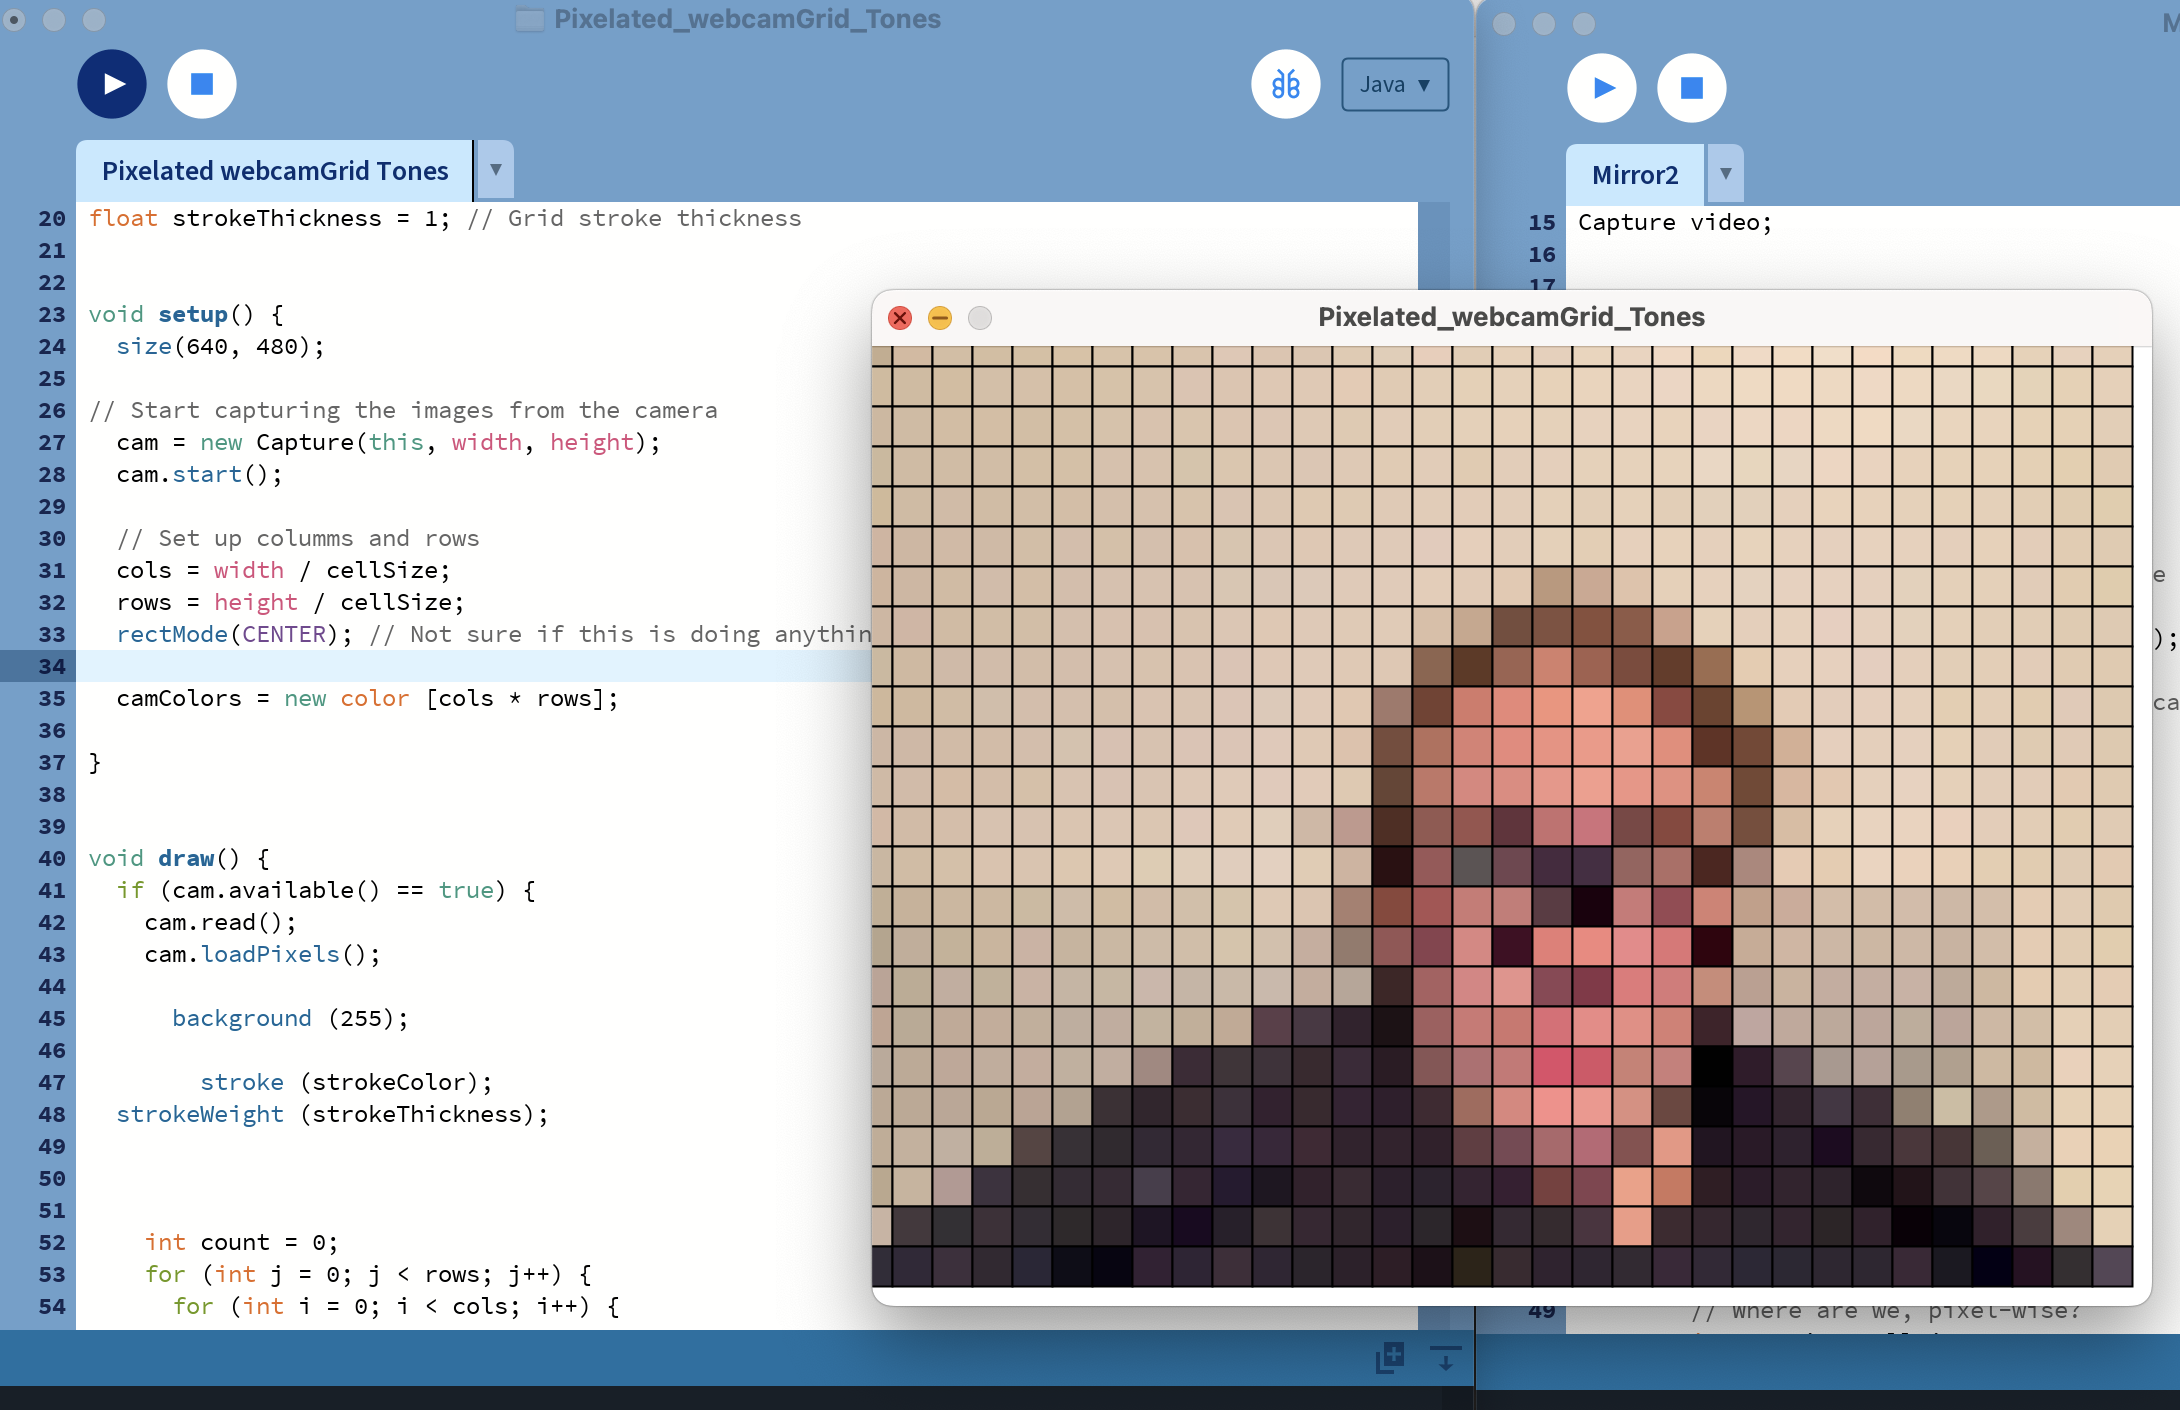Select the Pixelated webcamGrid Tones tab
This screenshot has width=2180, height=1410.
pyautogui.click(x=274, y=170)
